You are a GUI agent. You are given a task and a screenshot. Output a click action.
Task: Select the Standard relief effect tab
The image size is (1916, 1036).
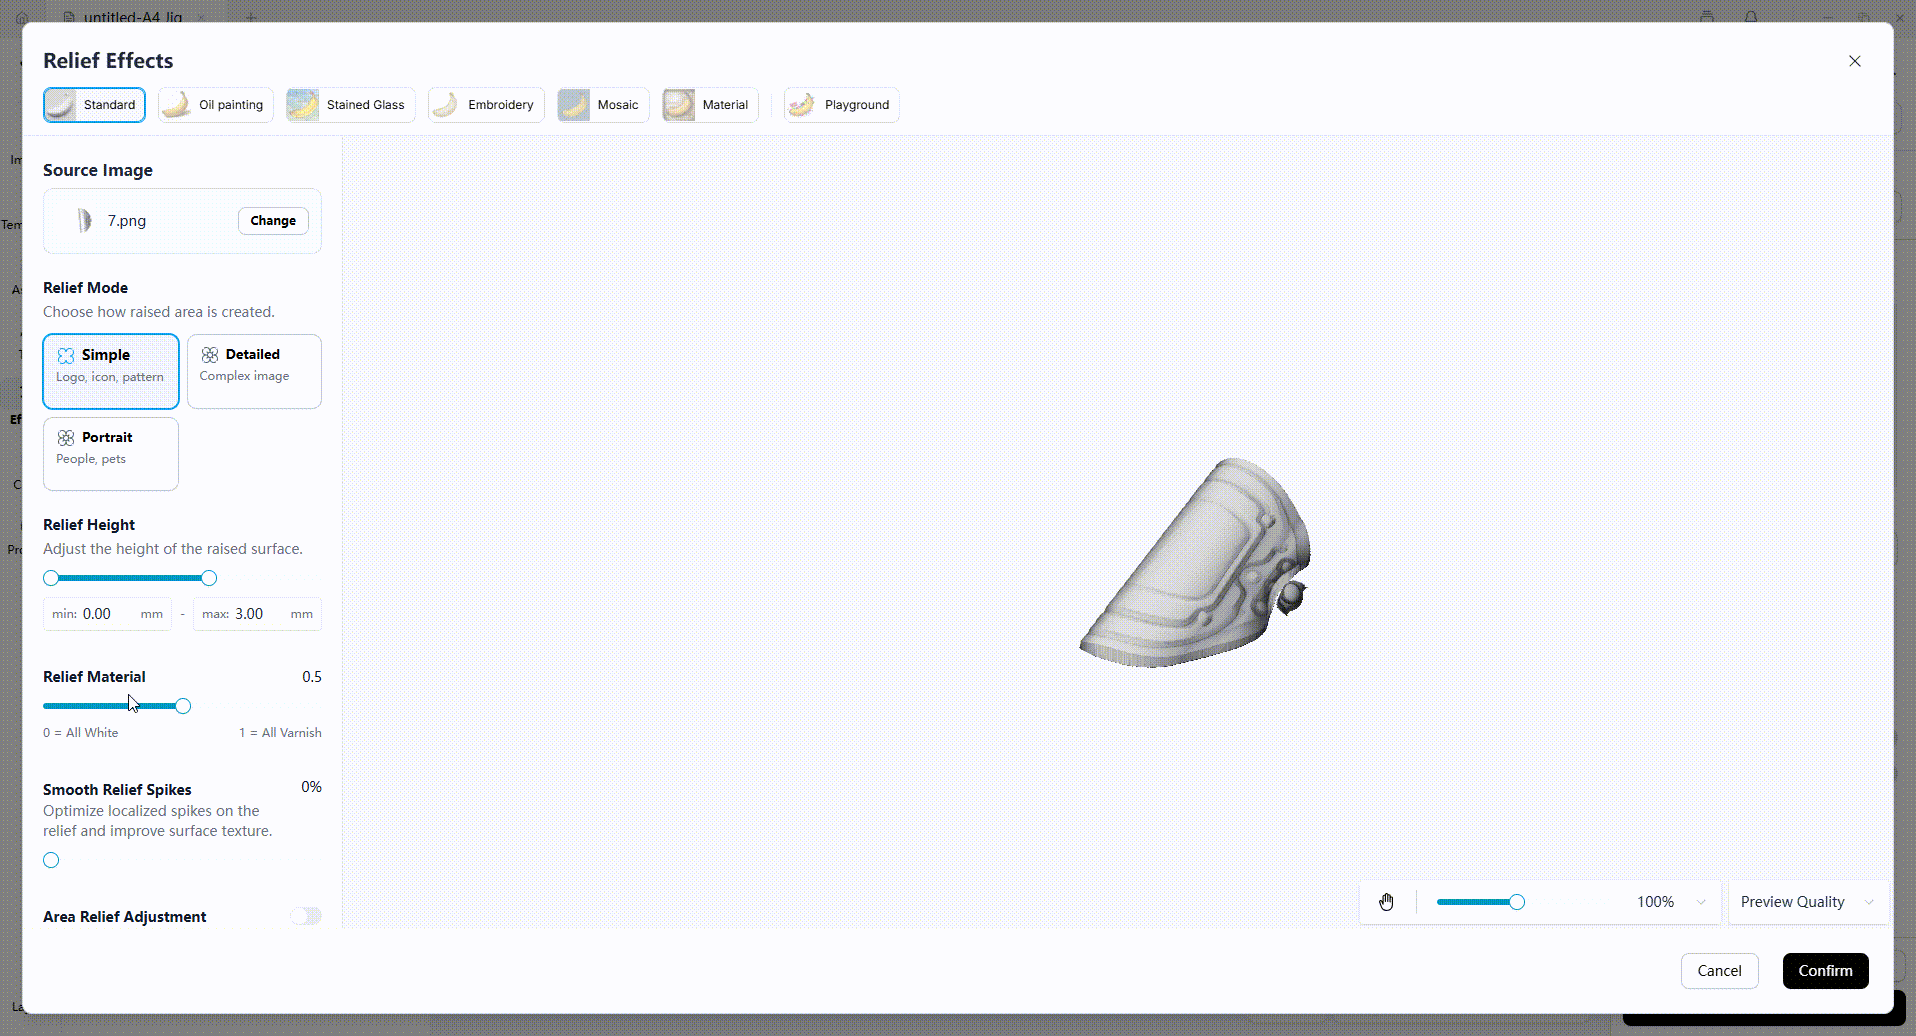point(94,105)
